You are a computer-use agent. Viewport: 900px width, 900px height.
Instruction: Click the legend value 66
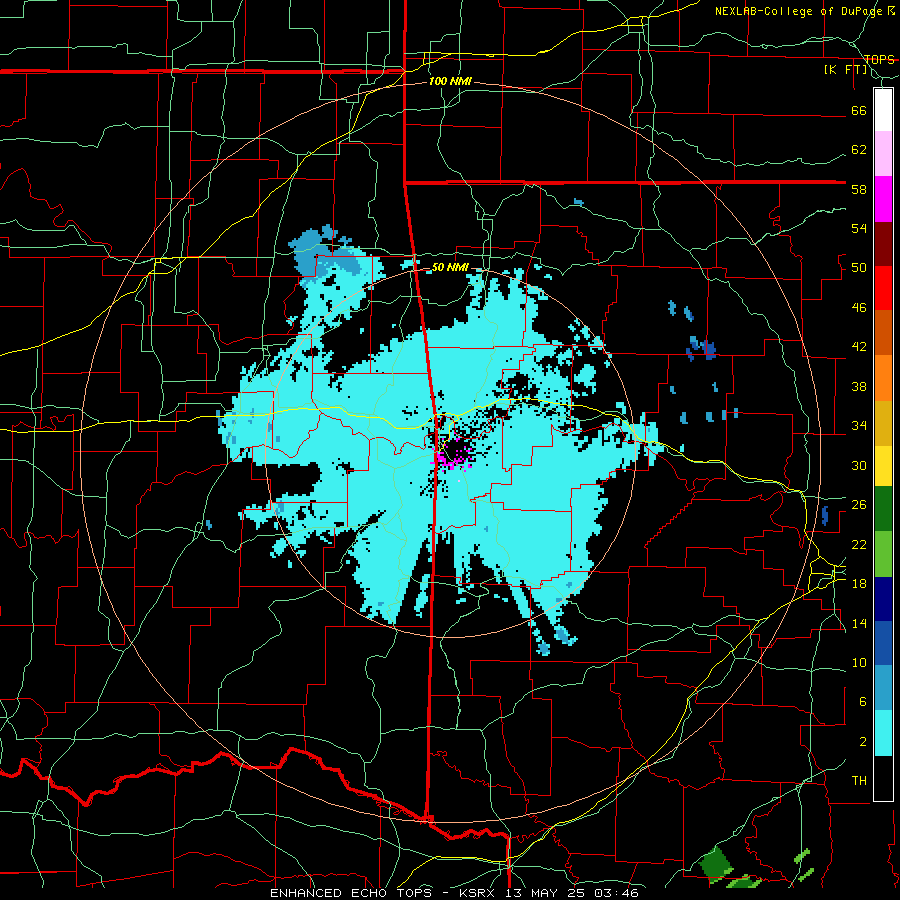(x=859, y=110)
